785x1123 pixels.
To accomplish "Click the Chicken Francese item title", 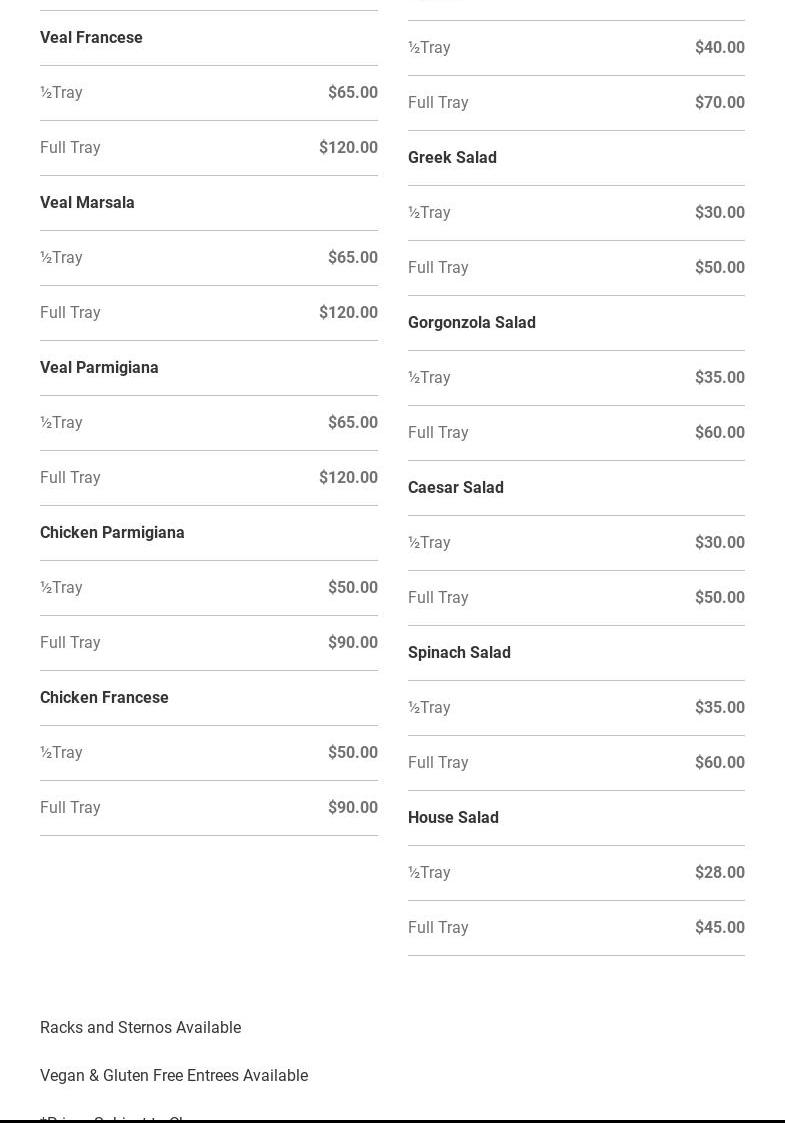I will [104, 698].
